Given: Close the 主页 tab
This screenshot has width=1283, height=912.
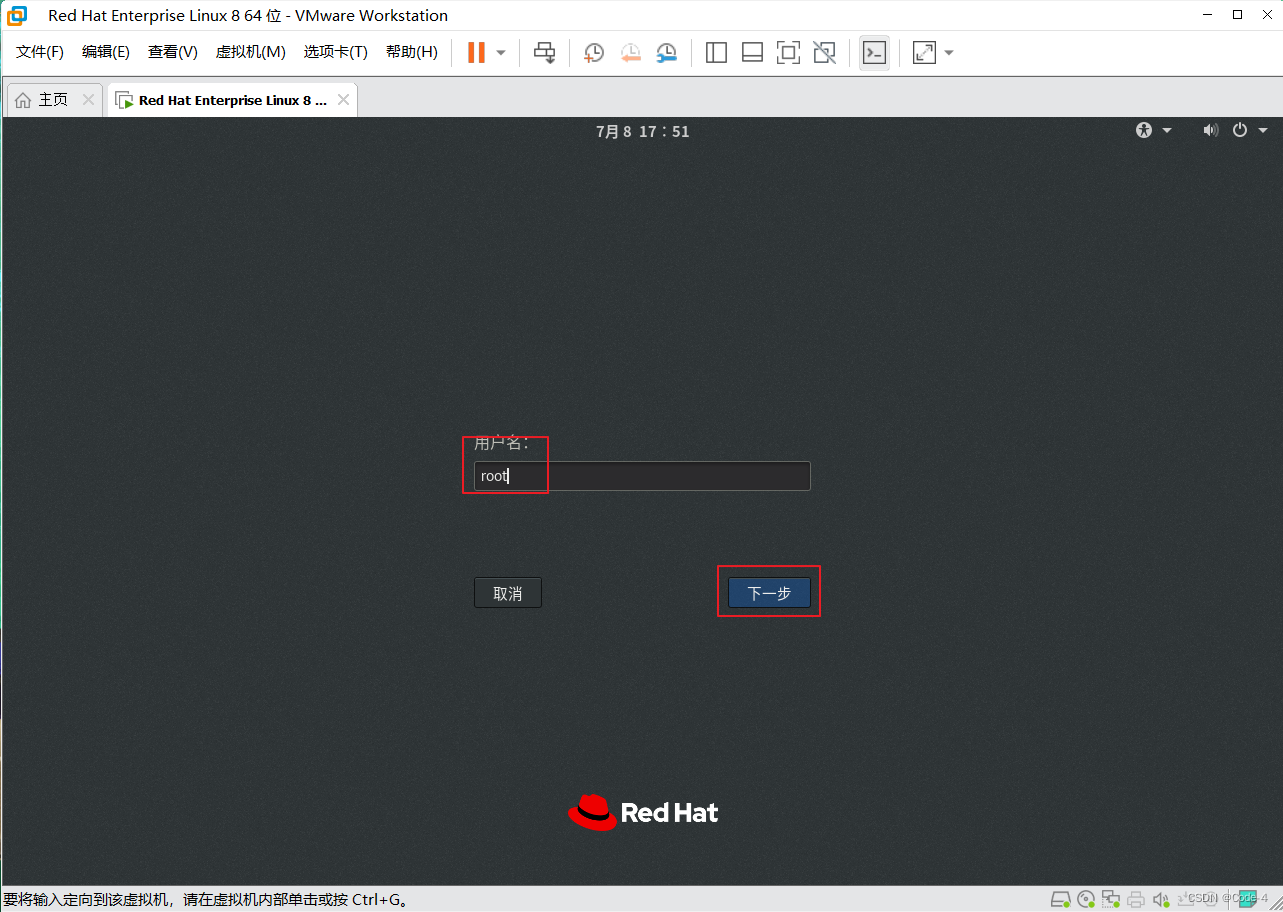Looking at the screenshot, I should tap(88, 100).
